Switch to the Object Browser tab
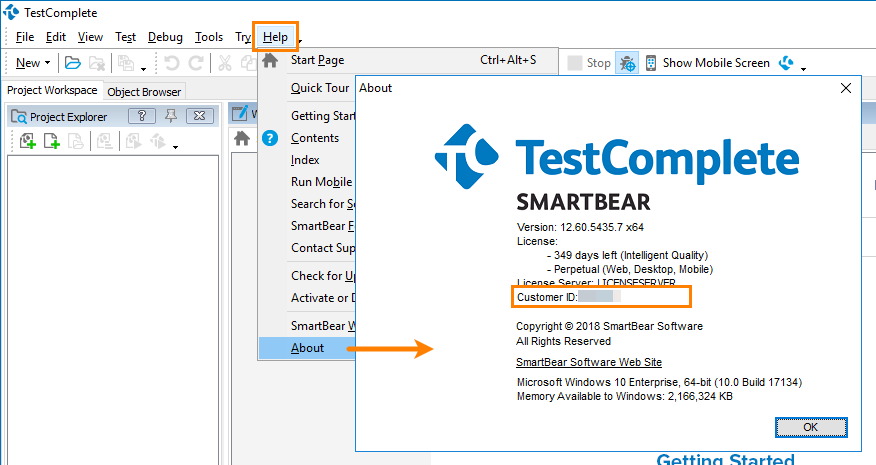 pos(144,92)
